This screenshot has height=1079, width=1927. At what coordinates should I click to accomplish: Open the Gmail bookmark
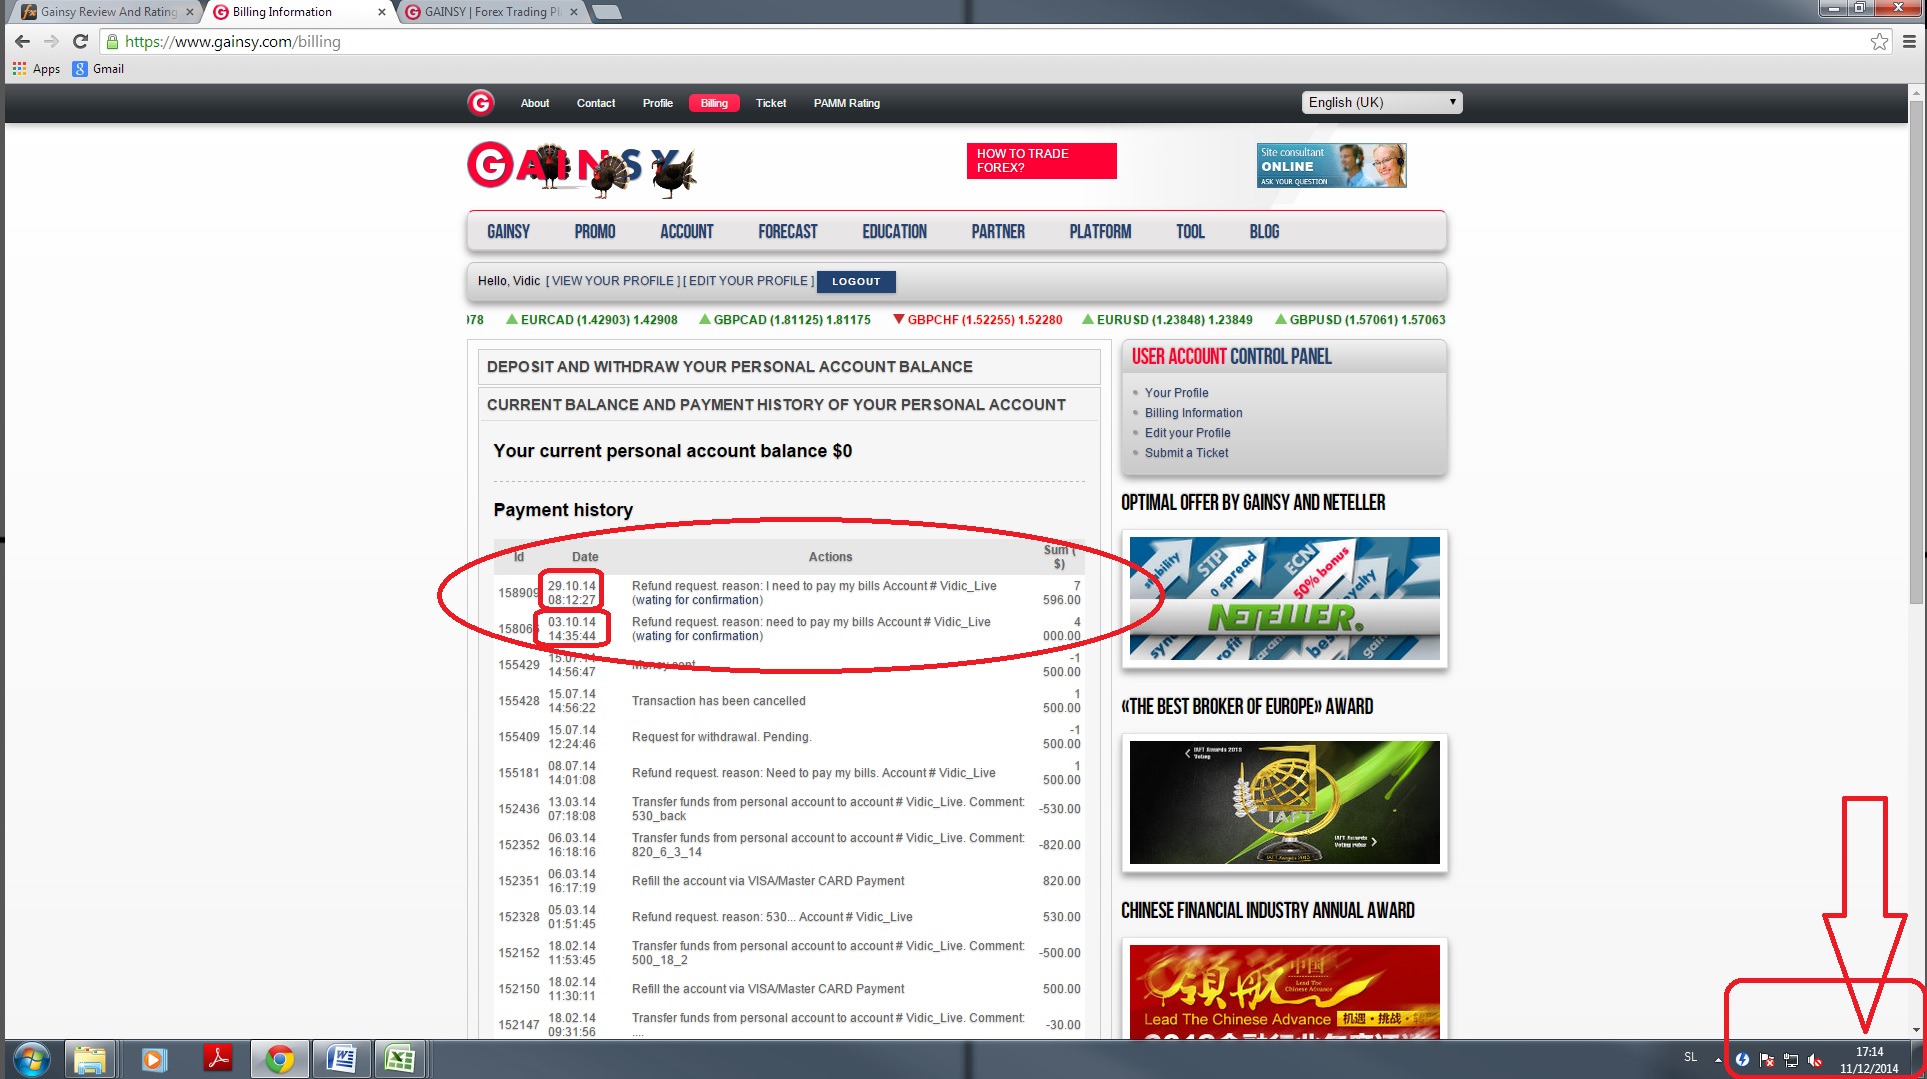[x=98, y=69]
